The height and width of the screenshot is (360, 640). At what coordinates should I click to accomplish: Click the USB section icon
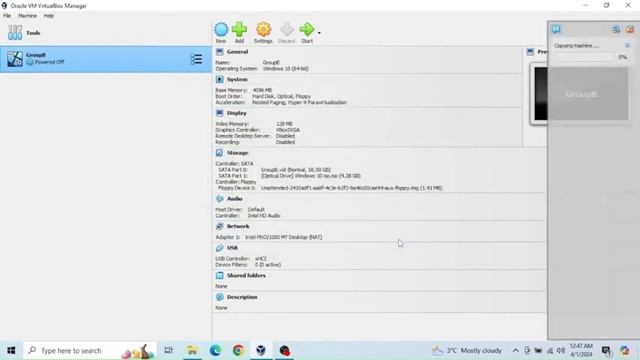[220, 248]
